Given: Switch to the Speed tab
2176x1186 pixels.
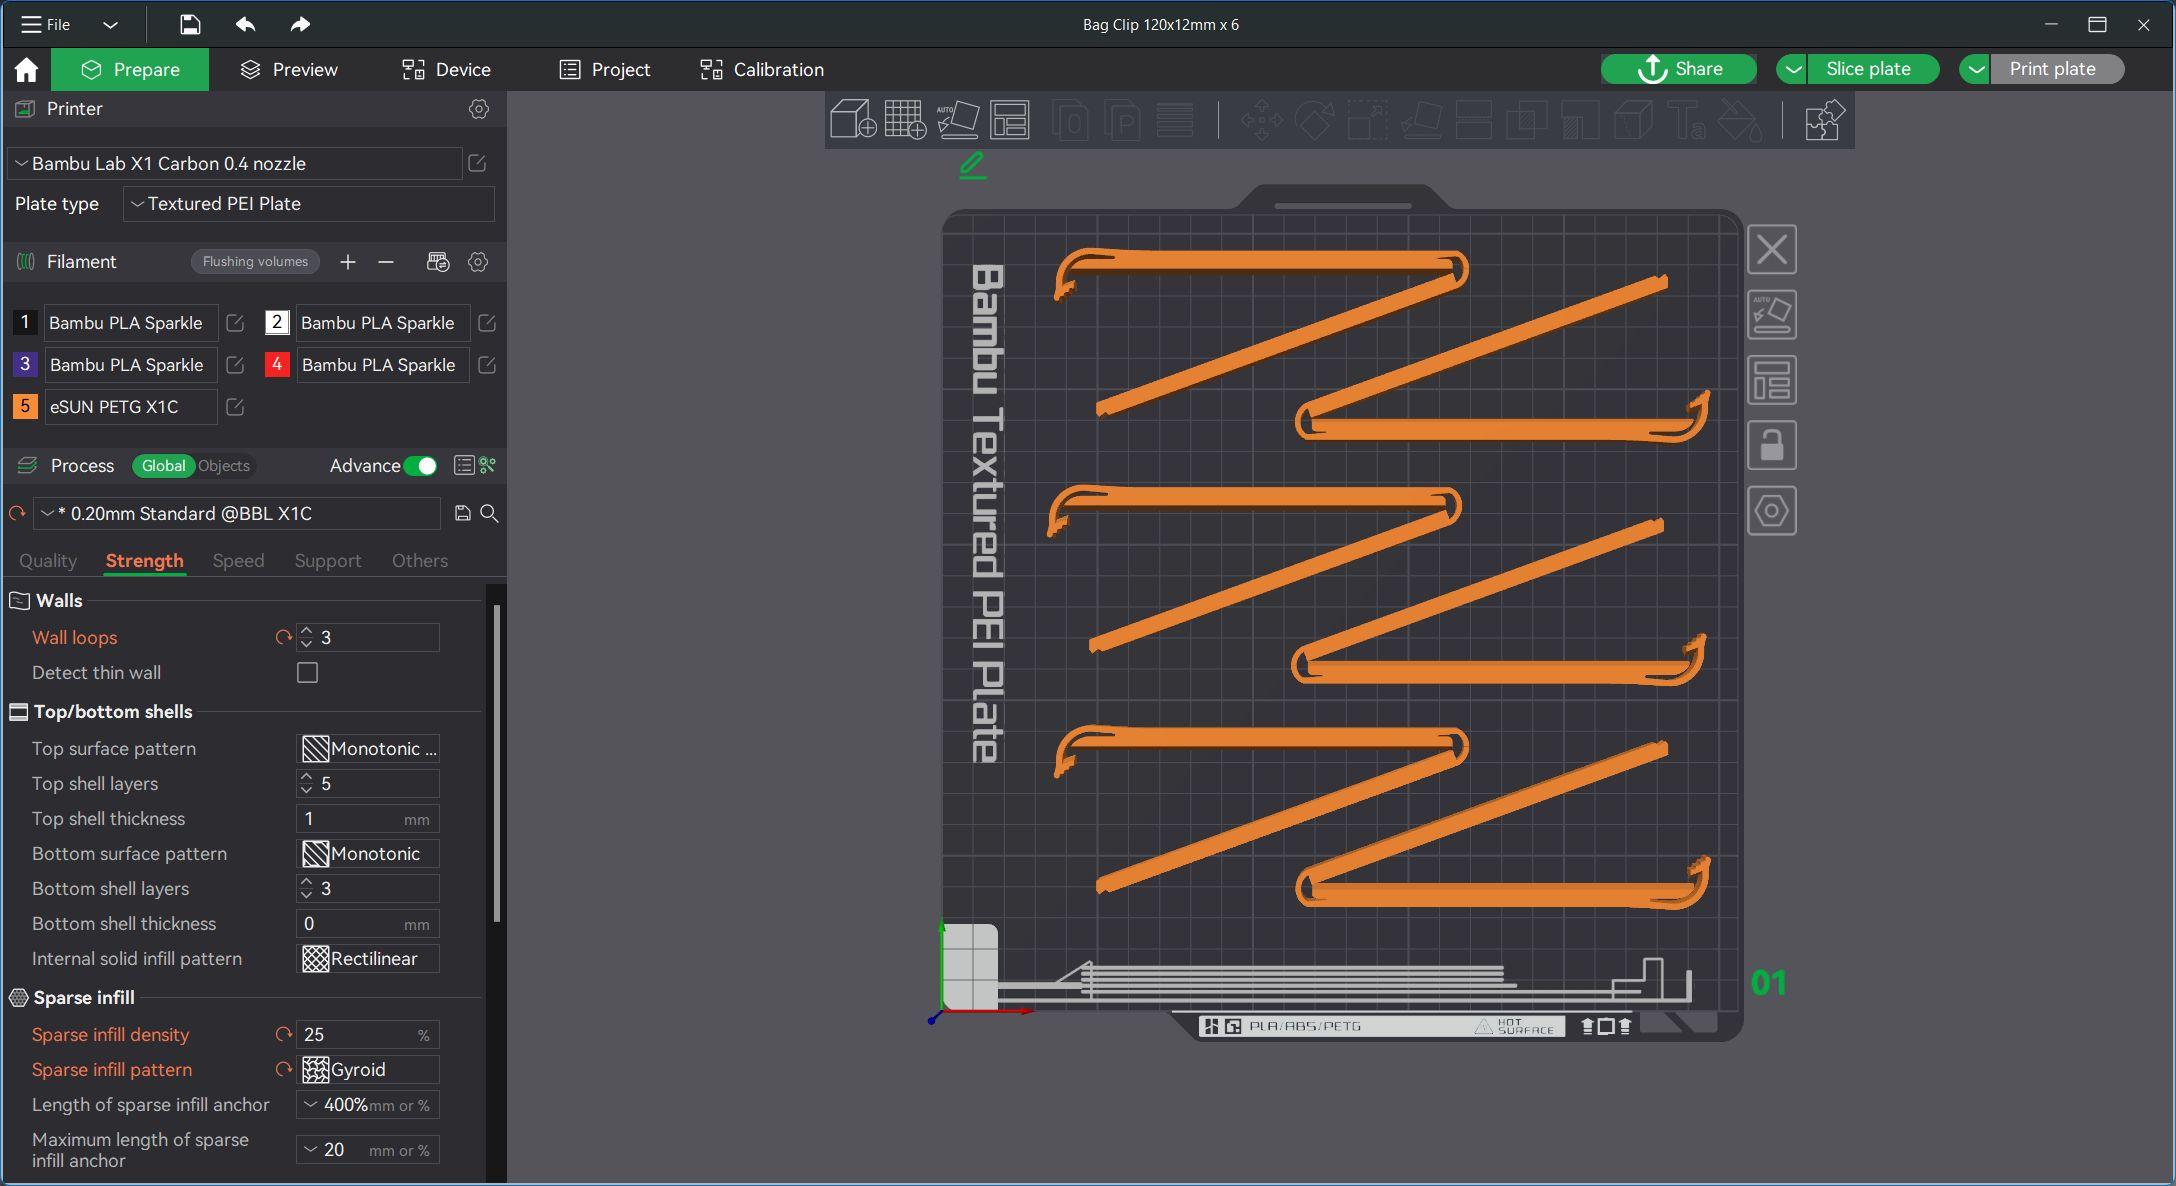Looking at the screenshot, I should tap(238, 561).
